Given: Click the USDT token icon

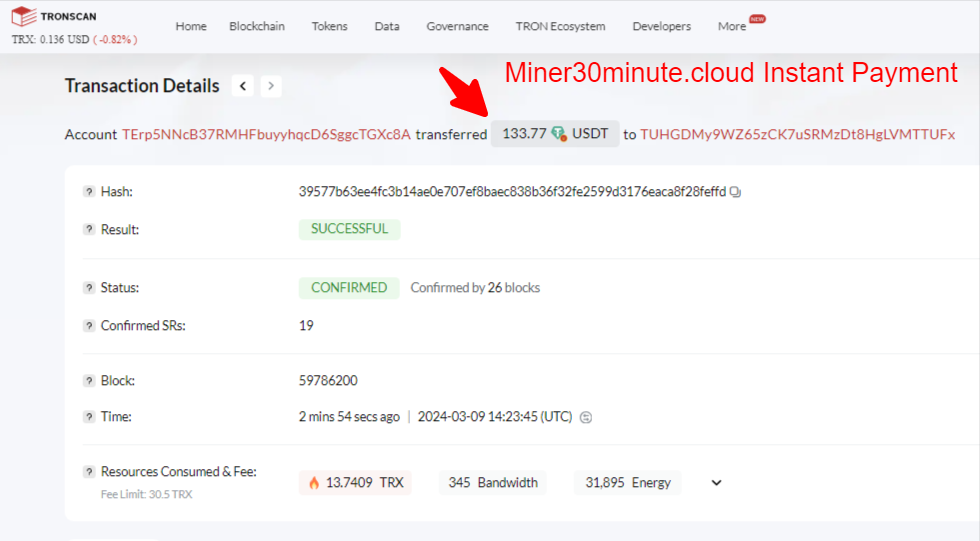Looking at the screenshot, I should 559,134.
